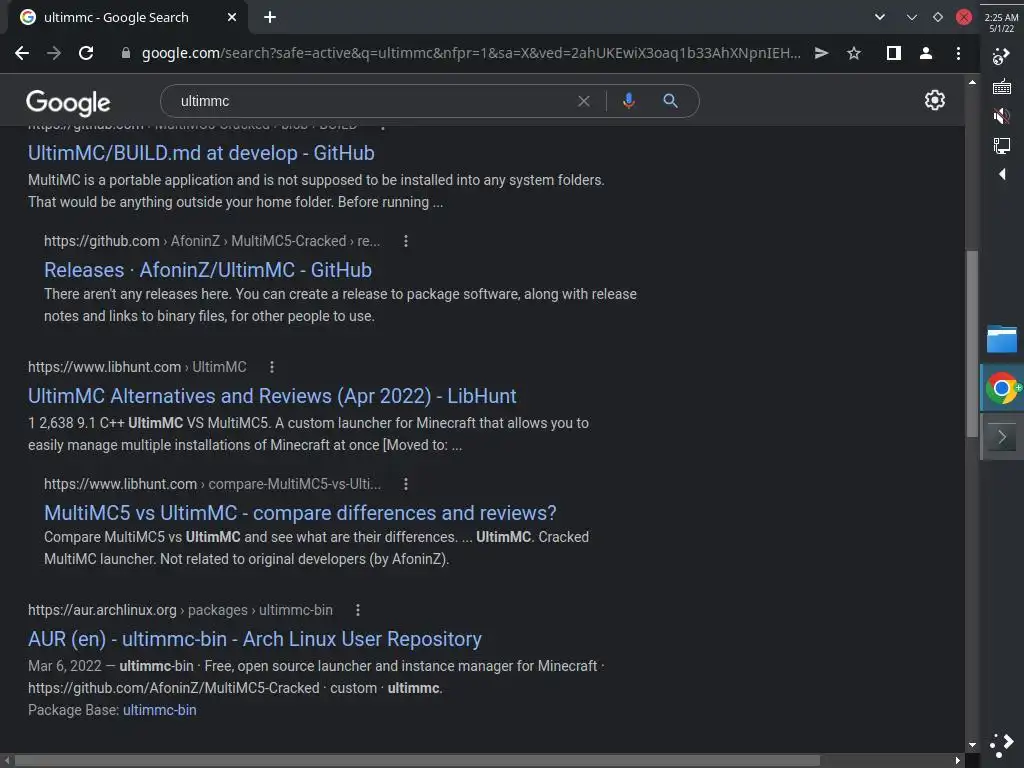Viewport: 1024px width, 768px height.
Task: Open UltimMC/BUILD.md at develop result
Action: pos(201,153)
